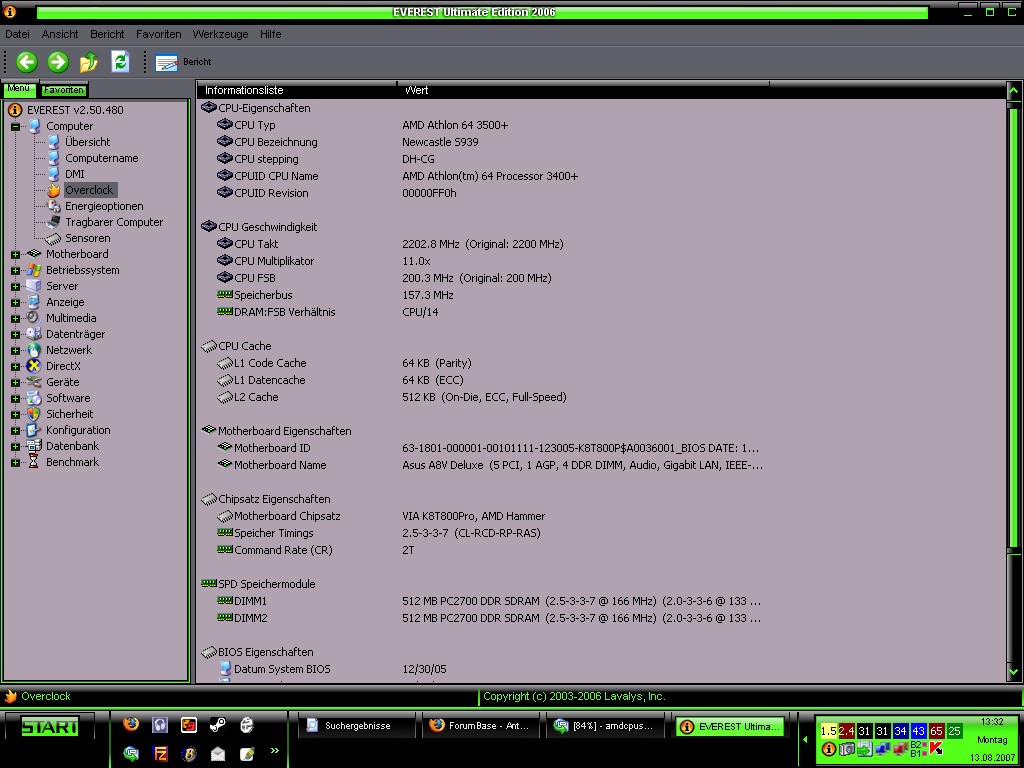Expand the Betriebssystem tree node
Image resolution: width=1024 pixels, height=768 pixels.
15,270
